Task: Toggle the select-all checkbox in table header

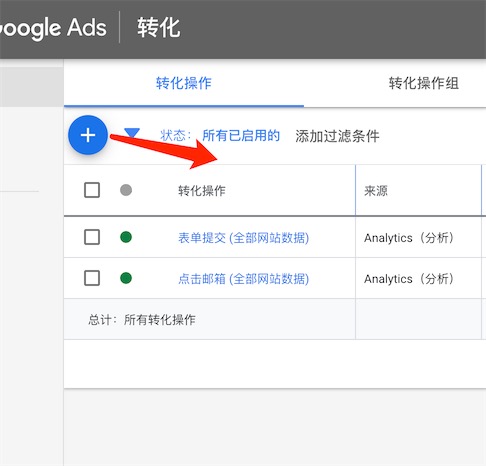Action: [92, 190]
